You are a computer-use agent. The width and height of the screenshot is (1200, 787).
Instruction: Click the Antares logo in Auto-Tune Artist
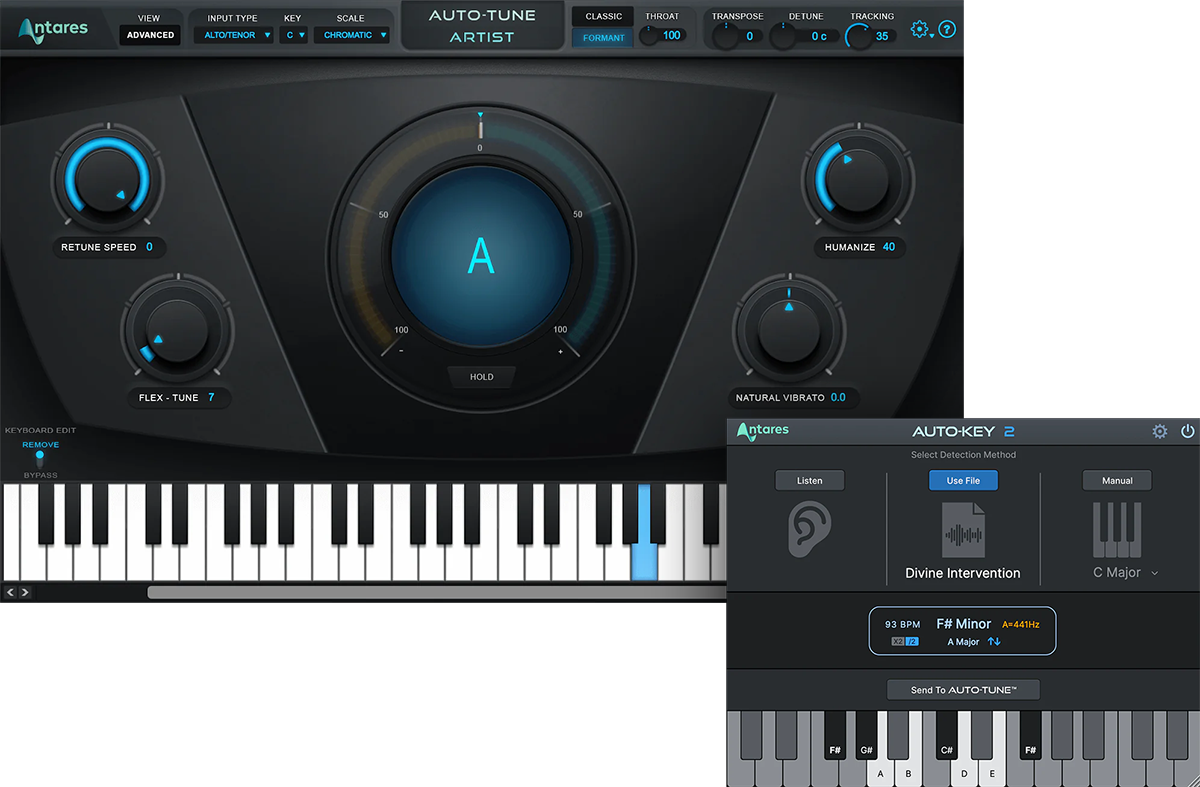[53, 29]
